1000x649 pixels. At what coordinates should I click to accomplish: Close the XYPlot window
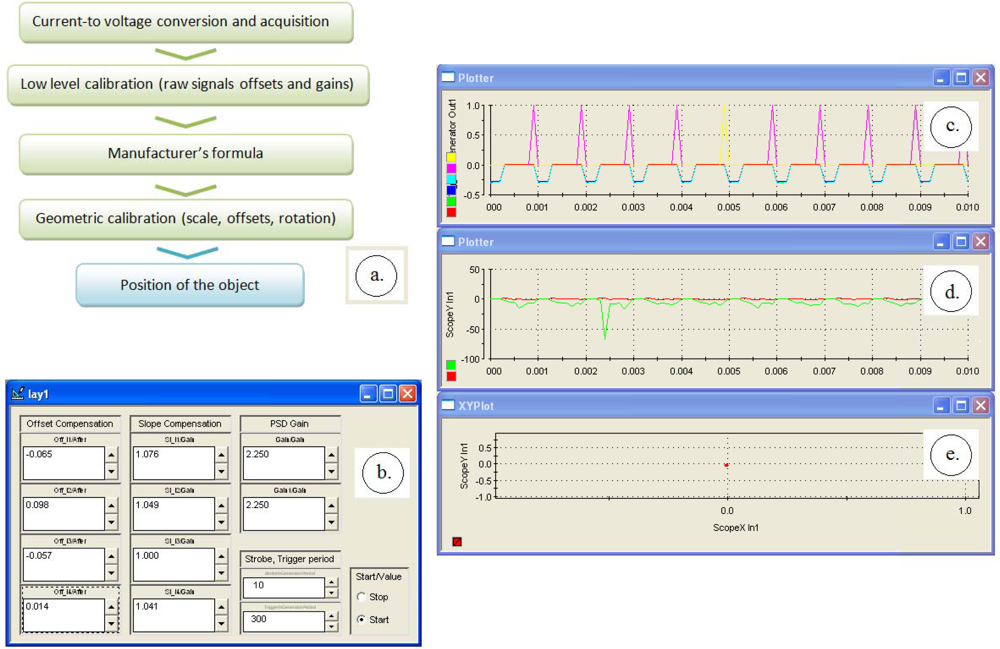click(x=981, y=405)
